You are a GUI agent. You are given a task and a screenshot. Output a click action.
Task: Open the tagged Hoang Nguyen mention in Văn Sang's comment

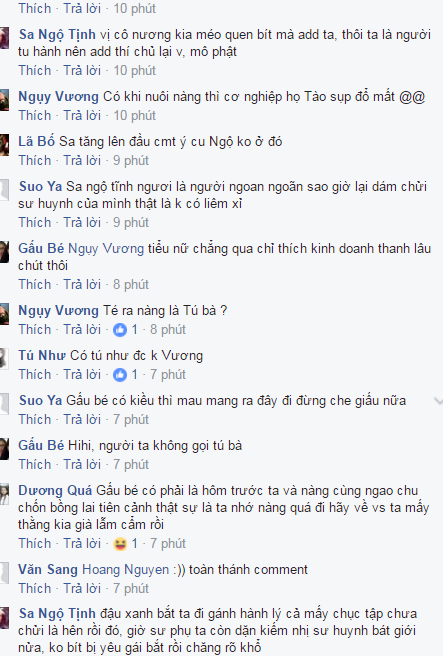[x=125, y=570]
